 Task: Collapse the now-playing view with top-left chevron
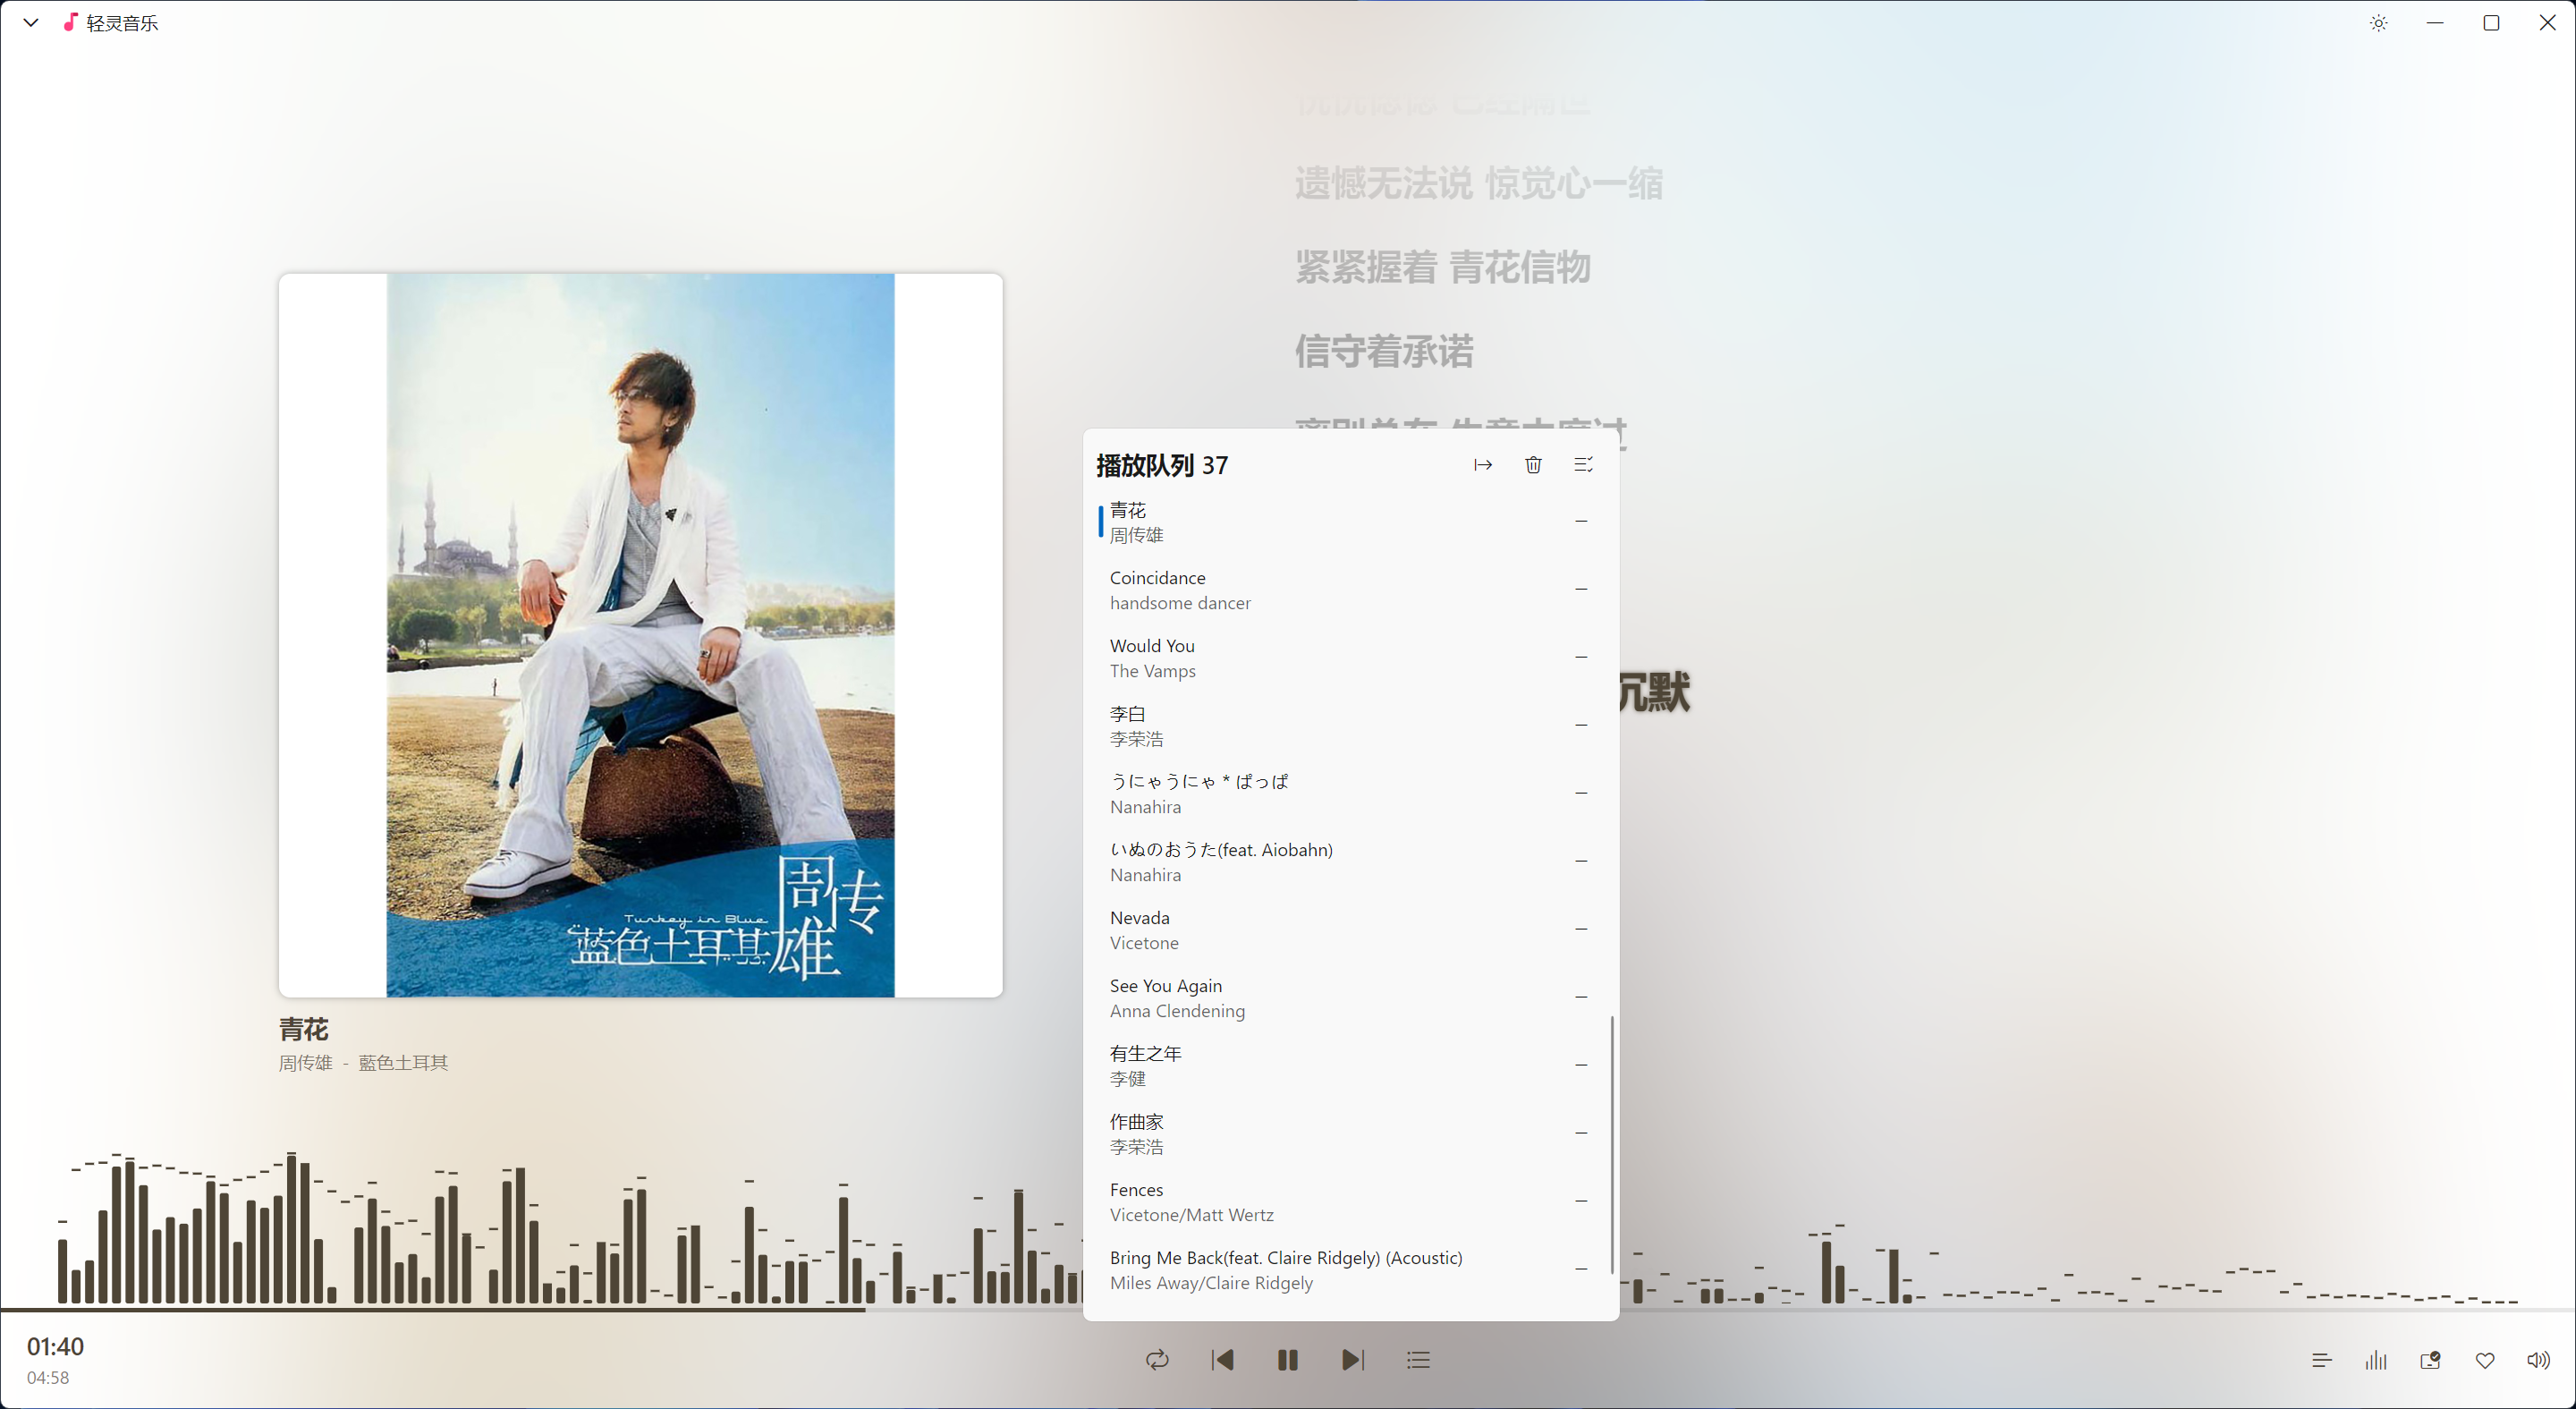[x=31, y=22]
